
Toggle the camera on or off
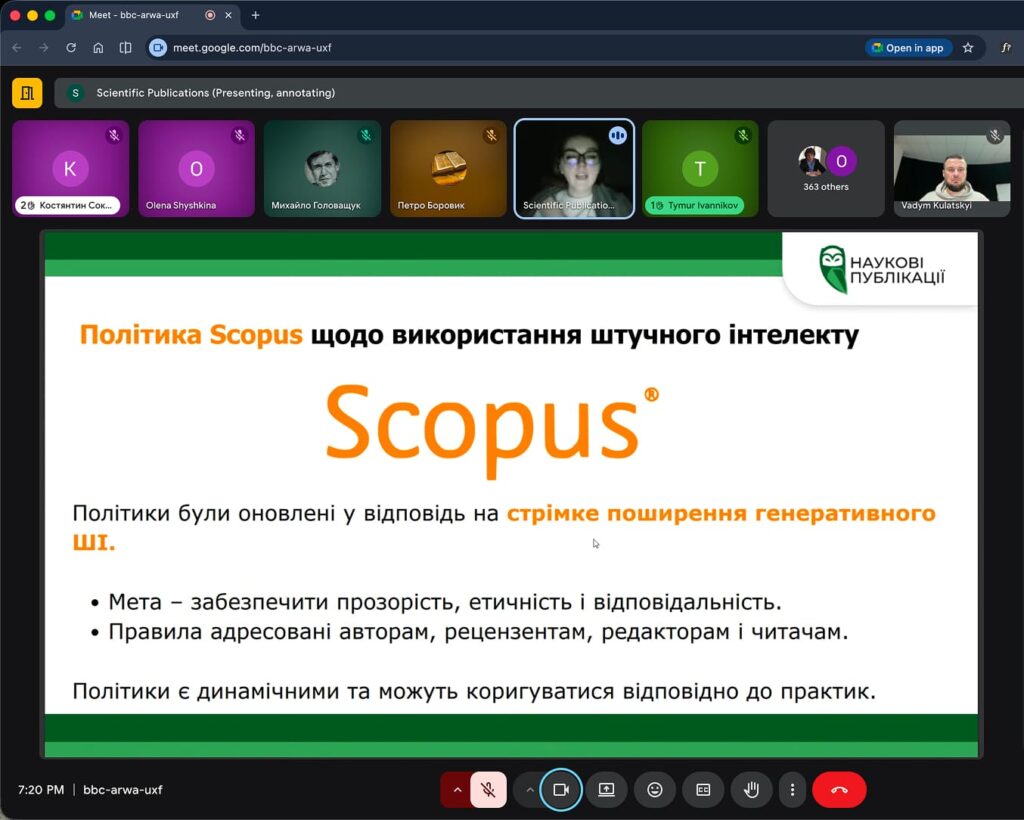(560, 790)
